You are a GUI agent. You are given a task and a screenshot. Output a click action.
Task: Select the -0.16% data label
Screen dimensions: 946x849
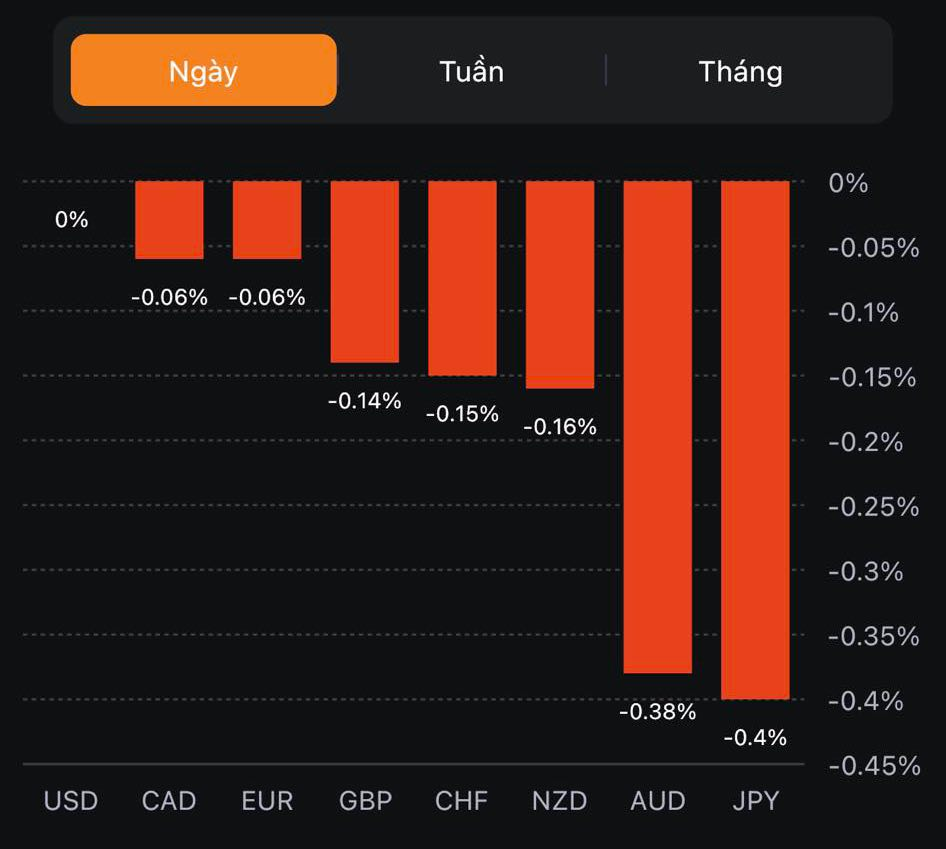560,427
